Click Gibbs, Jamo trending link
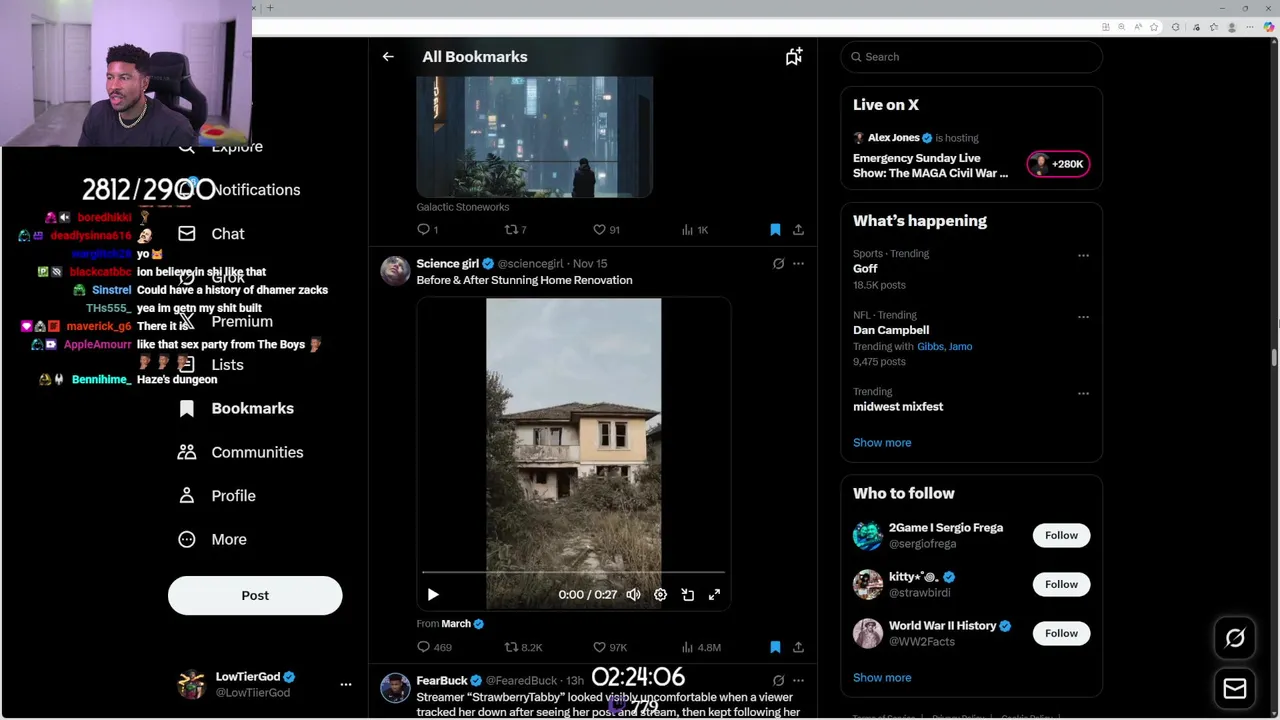This screenshot has width=1280, height=720. pos(944,346)
